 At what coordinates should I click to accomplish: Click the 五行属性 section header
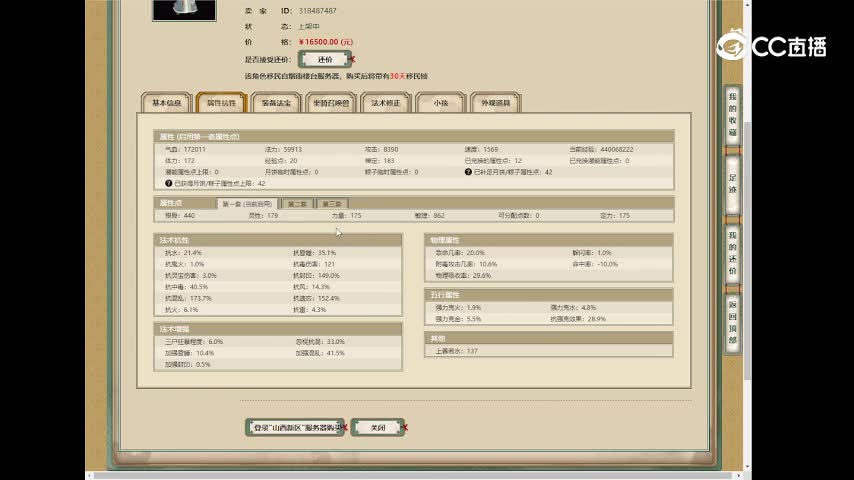(x=548, y=295)
